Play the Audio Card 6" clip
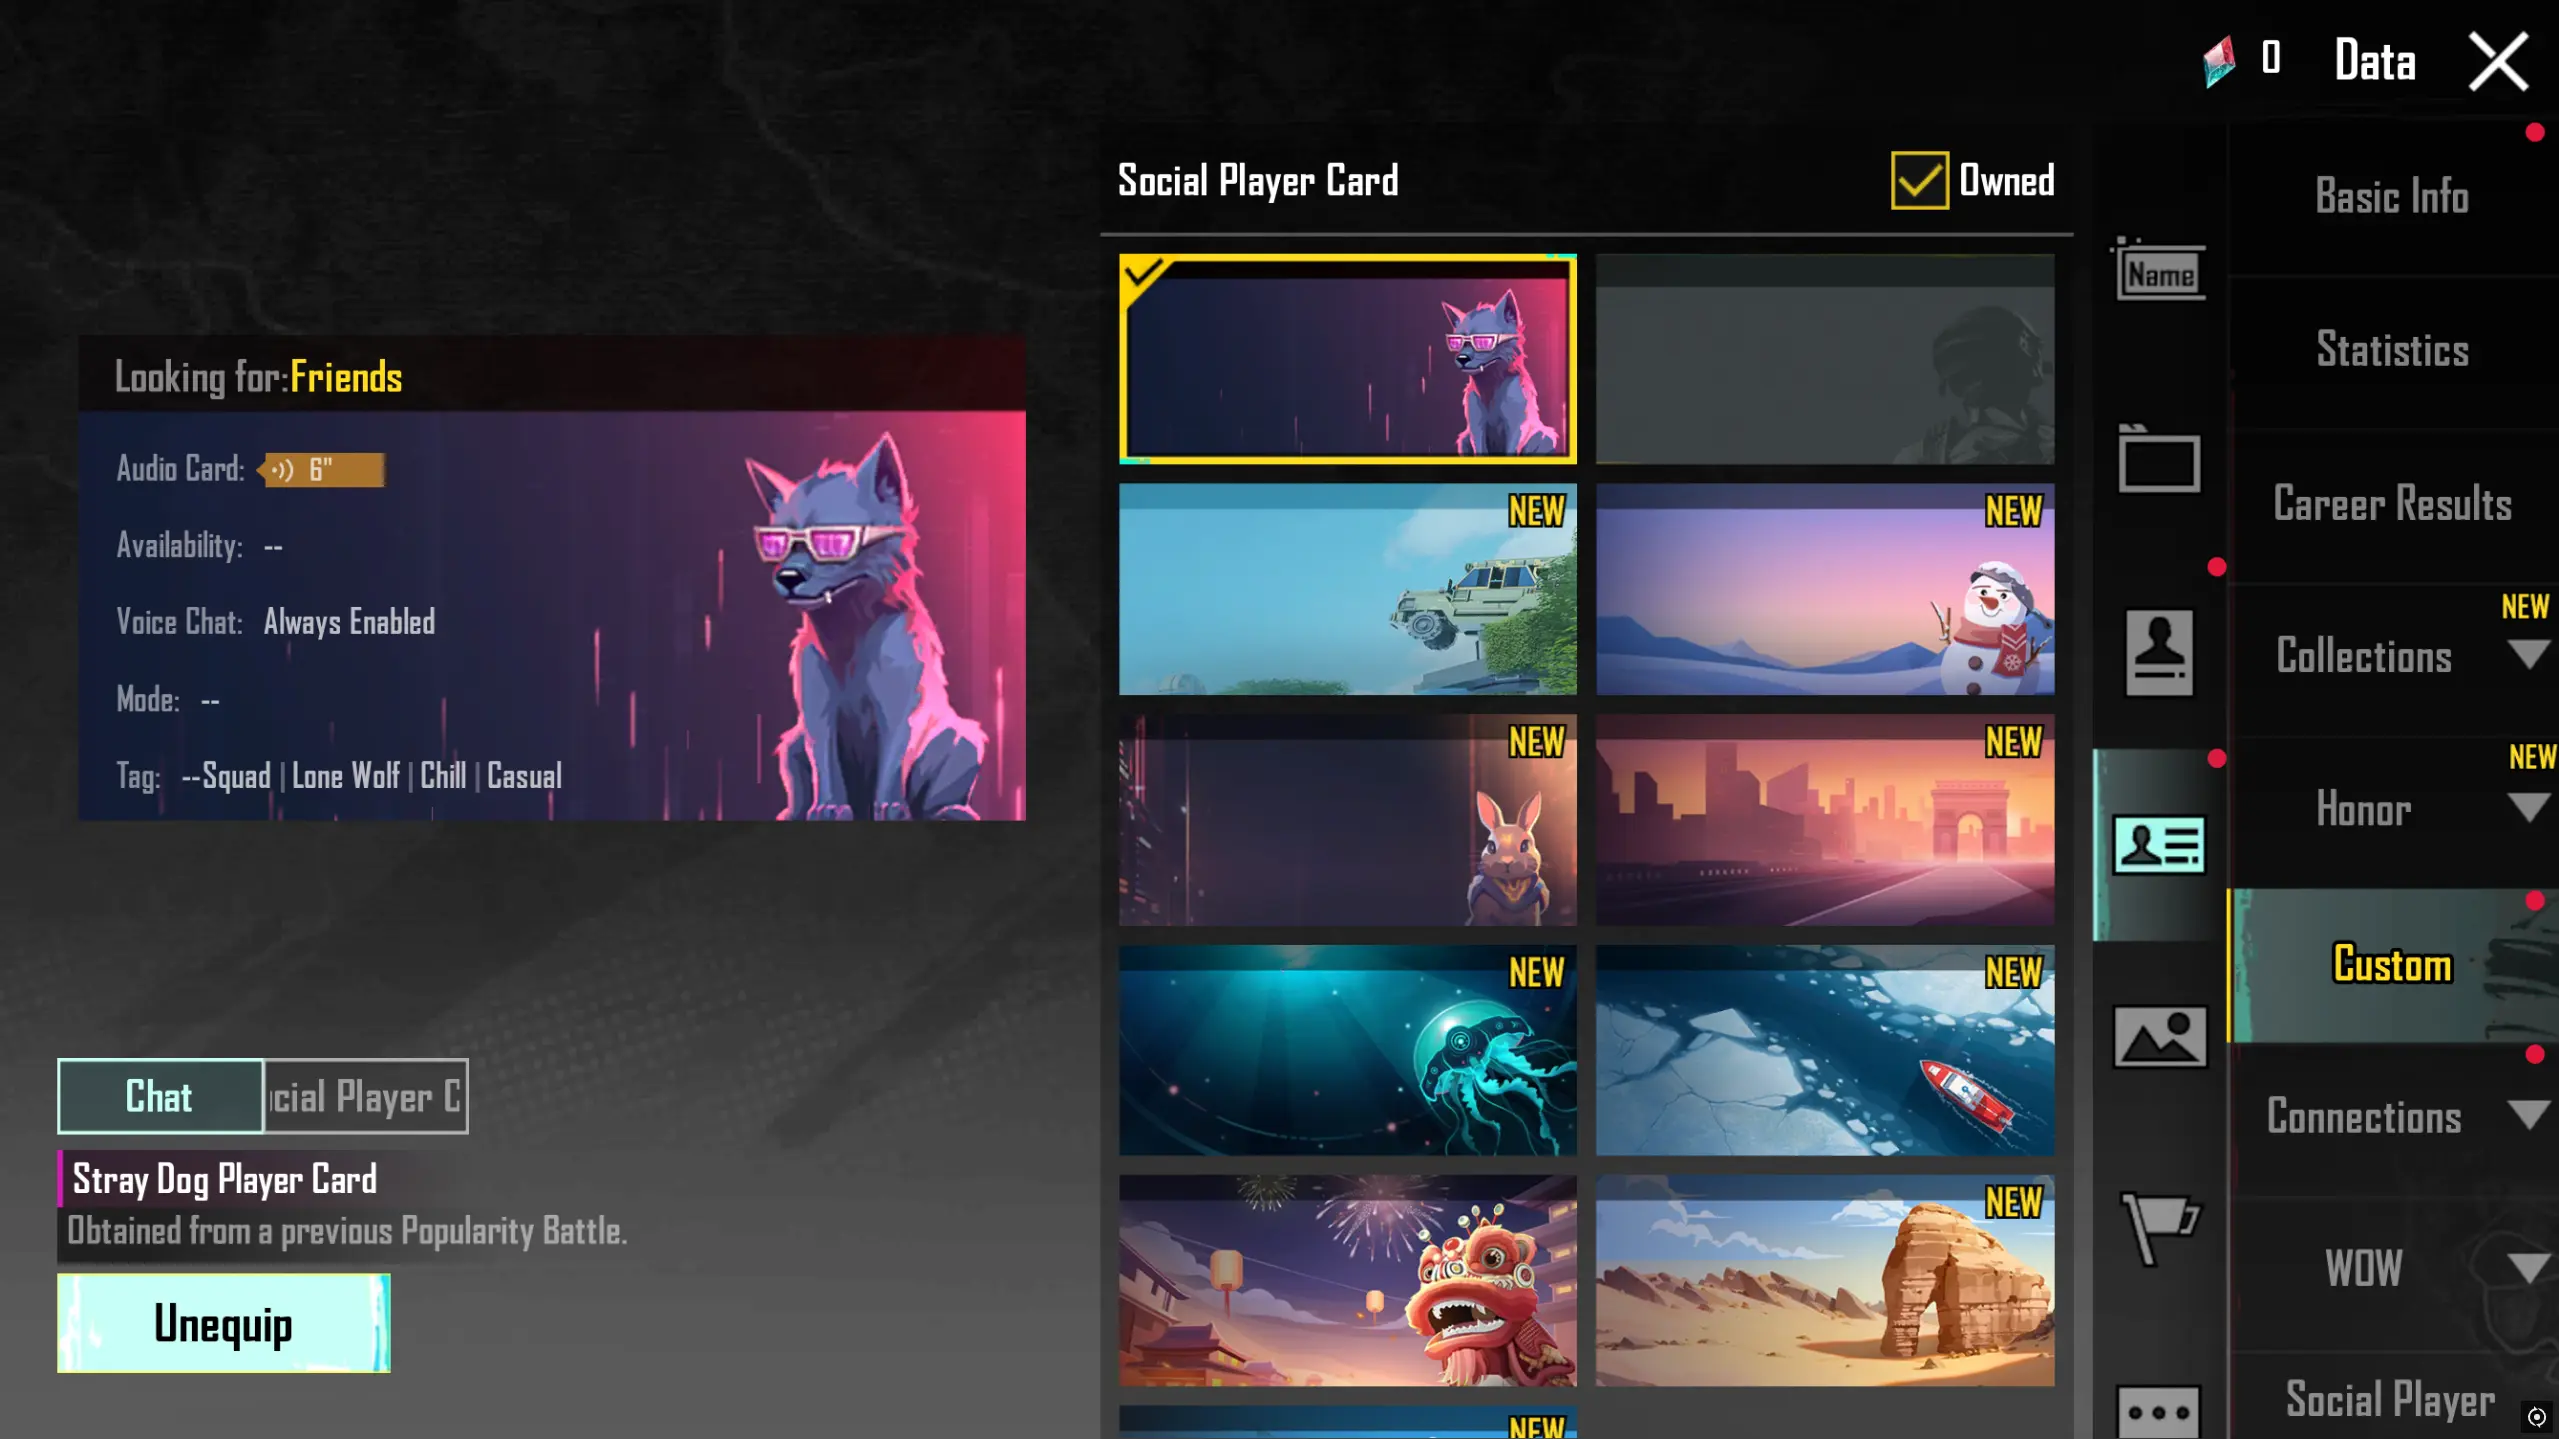 click(x=321, y=469)
